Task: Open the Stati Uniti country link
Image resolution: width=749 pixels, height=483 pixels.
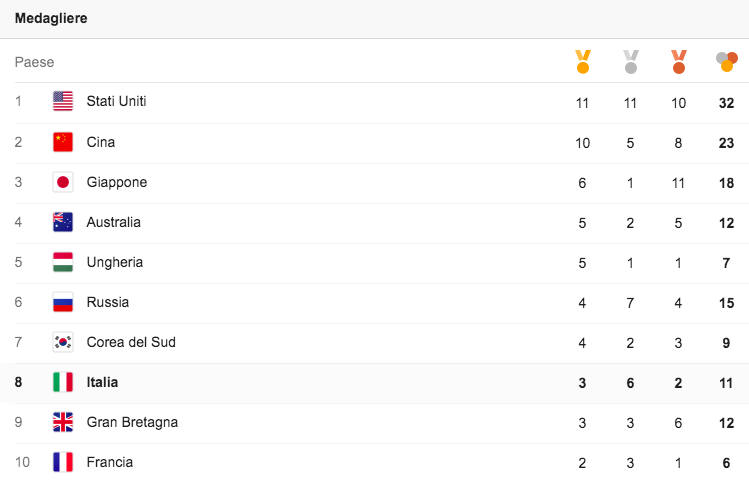Action: click(x=116, y=101)
